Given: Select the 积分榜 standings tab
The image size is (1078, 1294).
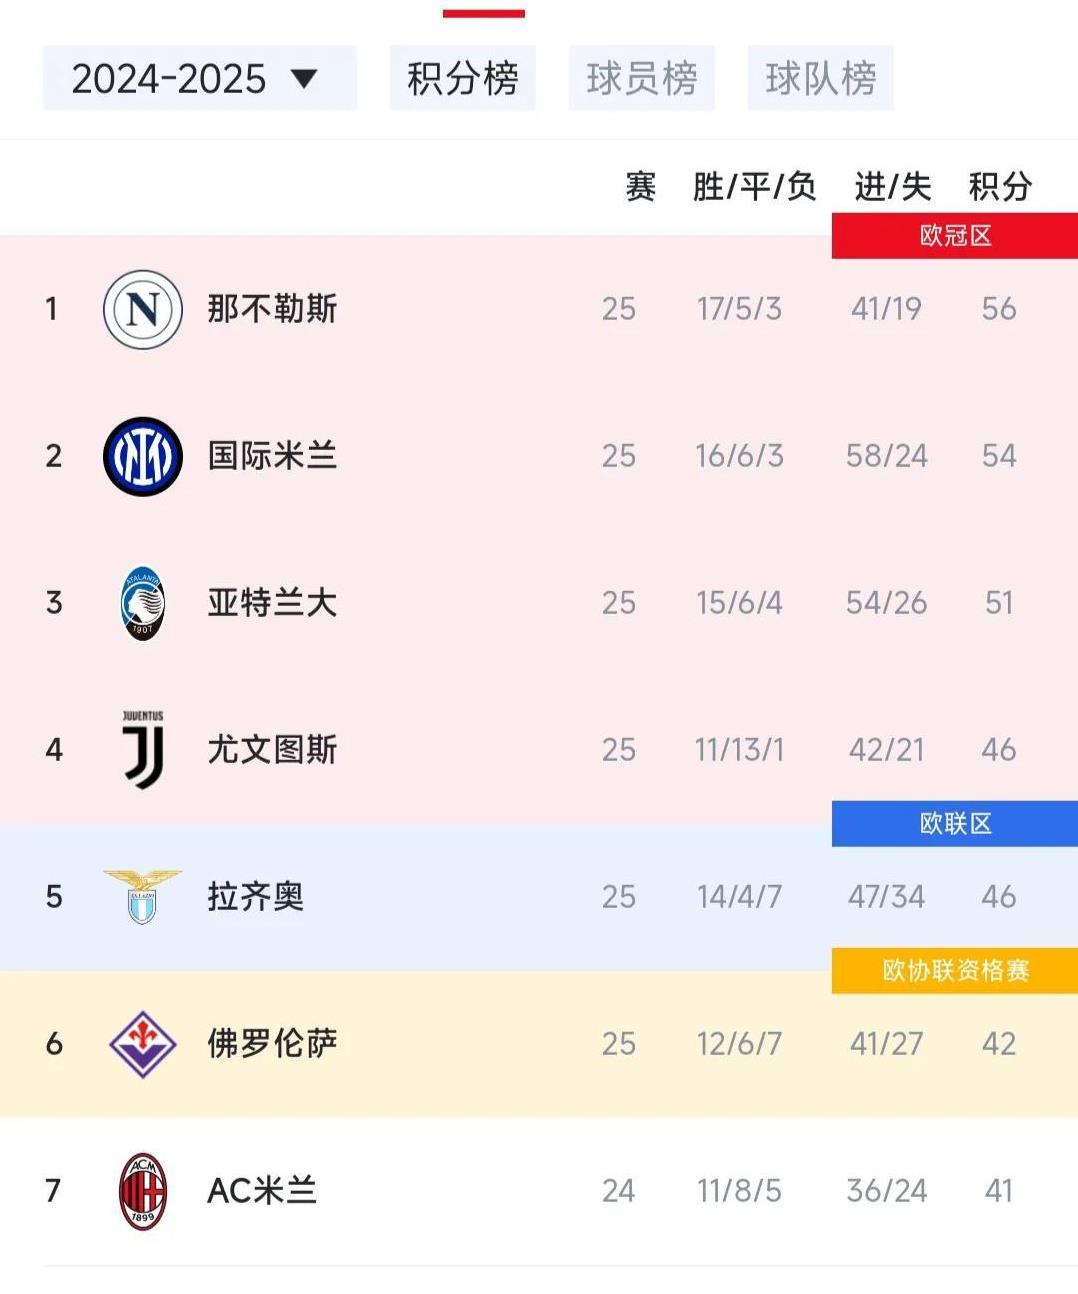Looking at the screenshot, I should pyautogui.click(x=462, y=79).
